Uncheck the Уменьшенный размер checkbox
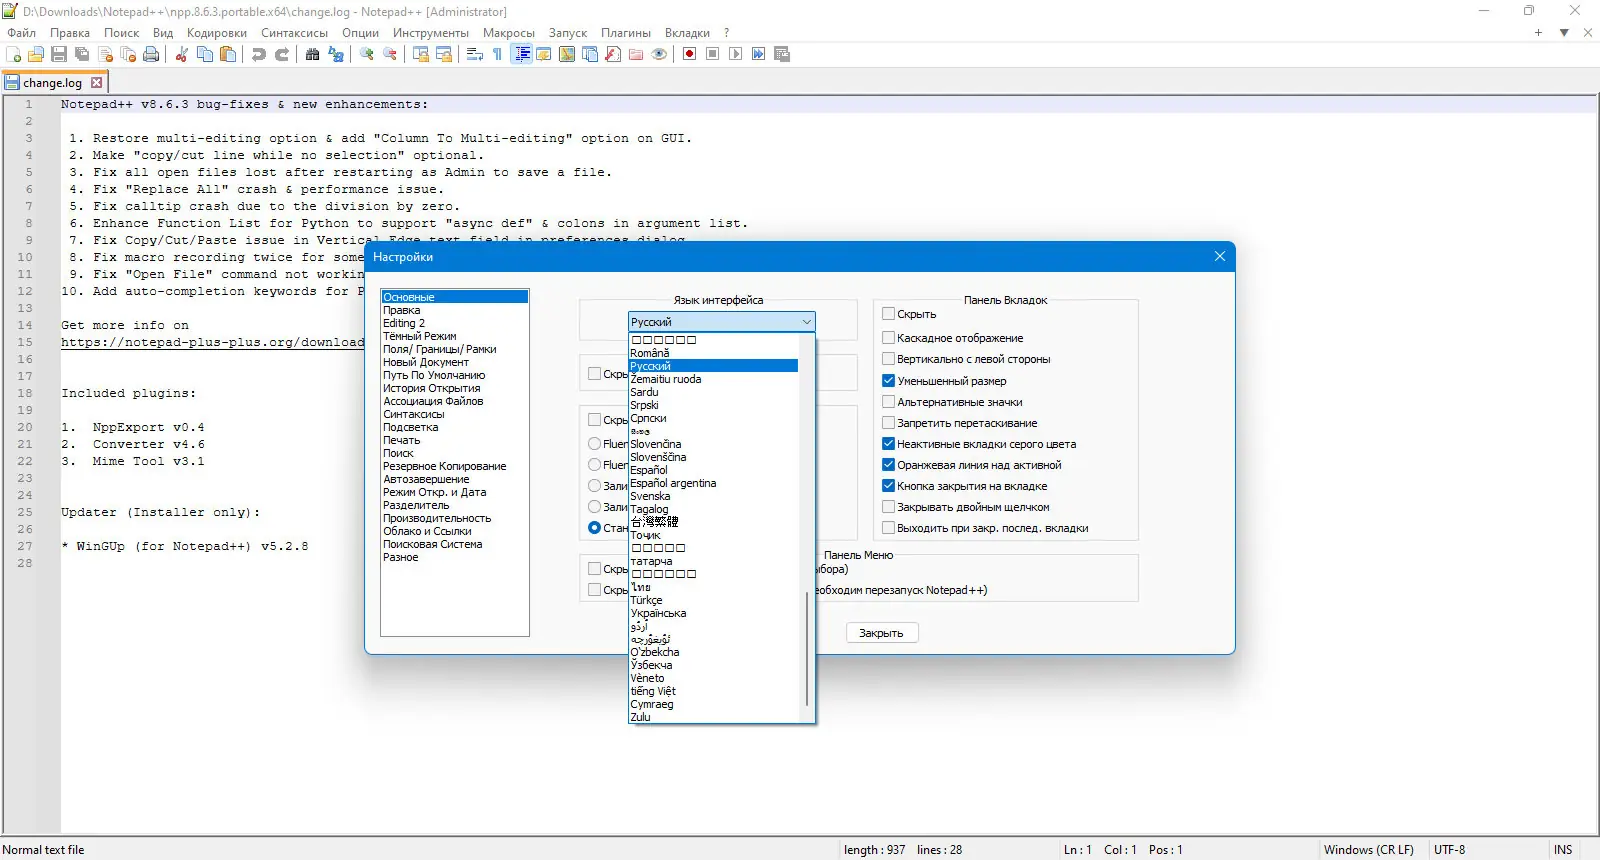 (x=888, y=381)
